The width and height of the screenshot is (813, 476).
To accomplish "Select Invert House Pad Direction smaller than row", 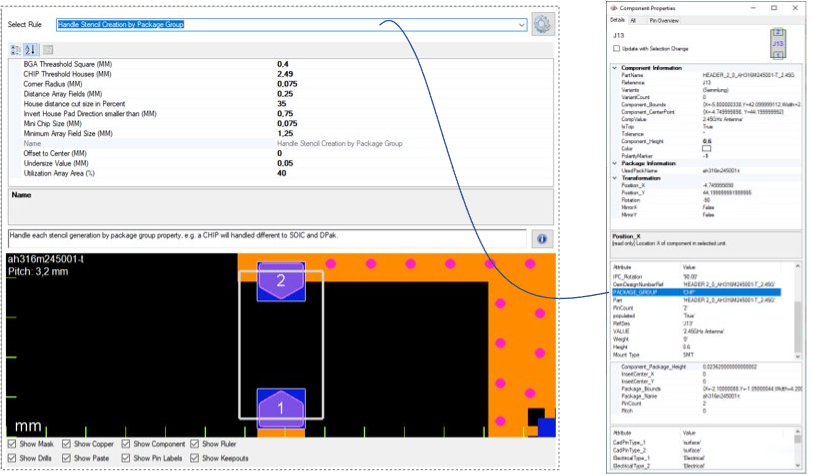I will coord(281,114).
